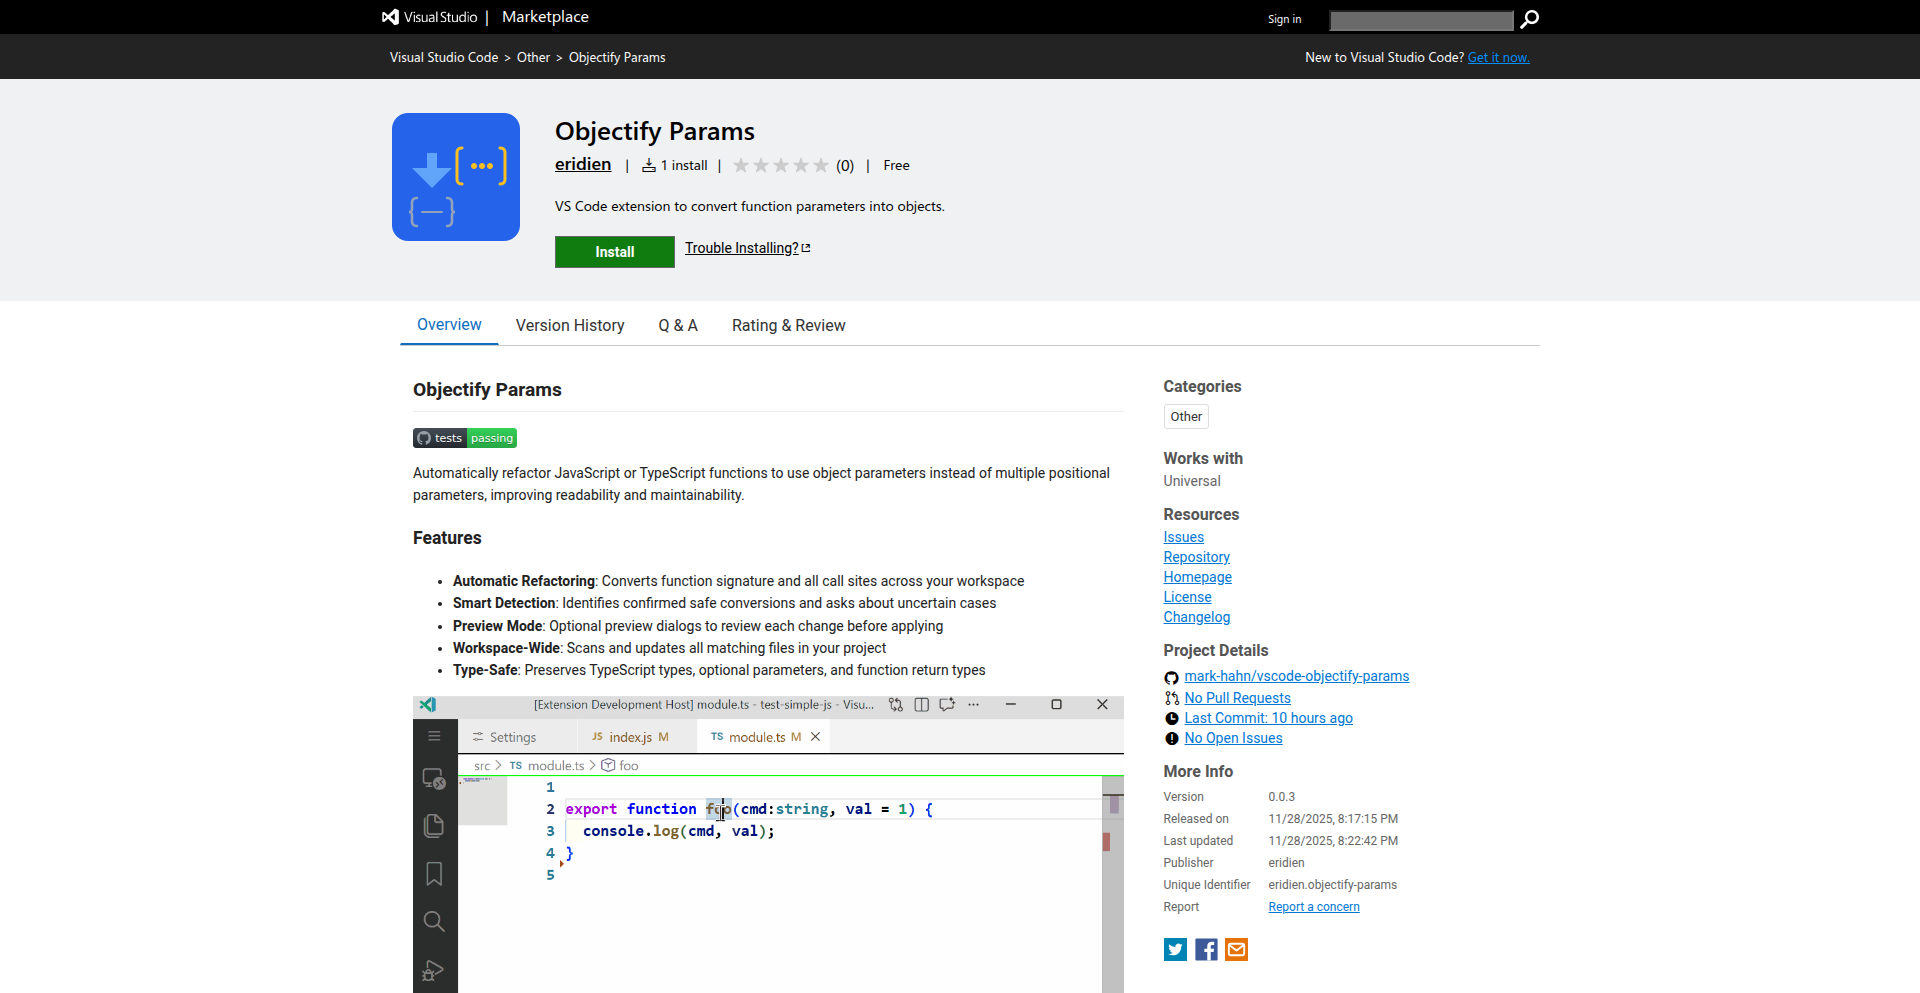This screenshot has height=993, width=1920.
Task: Click the 'Free' price label
Action: click(896, 165)
